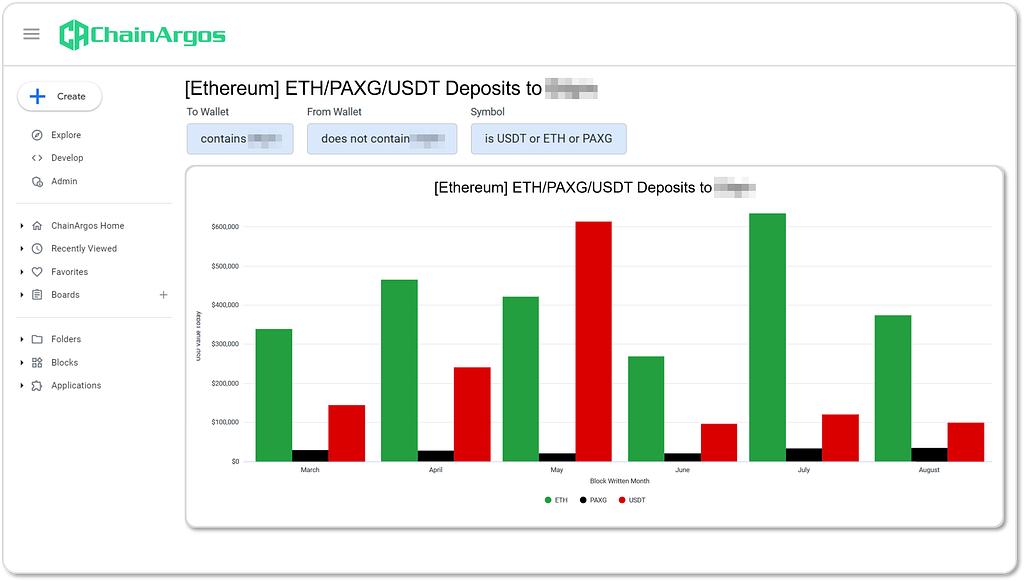Click the 'To Wallet' filter label
The image size is (1024, 581).
pyautogui.click(x=208, y=112)
